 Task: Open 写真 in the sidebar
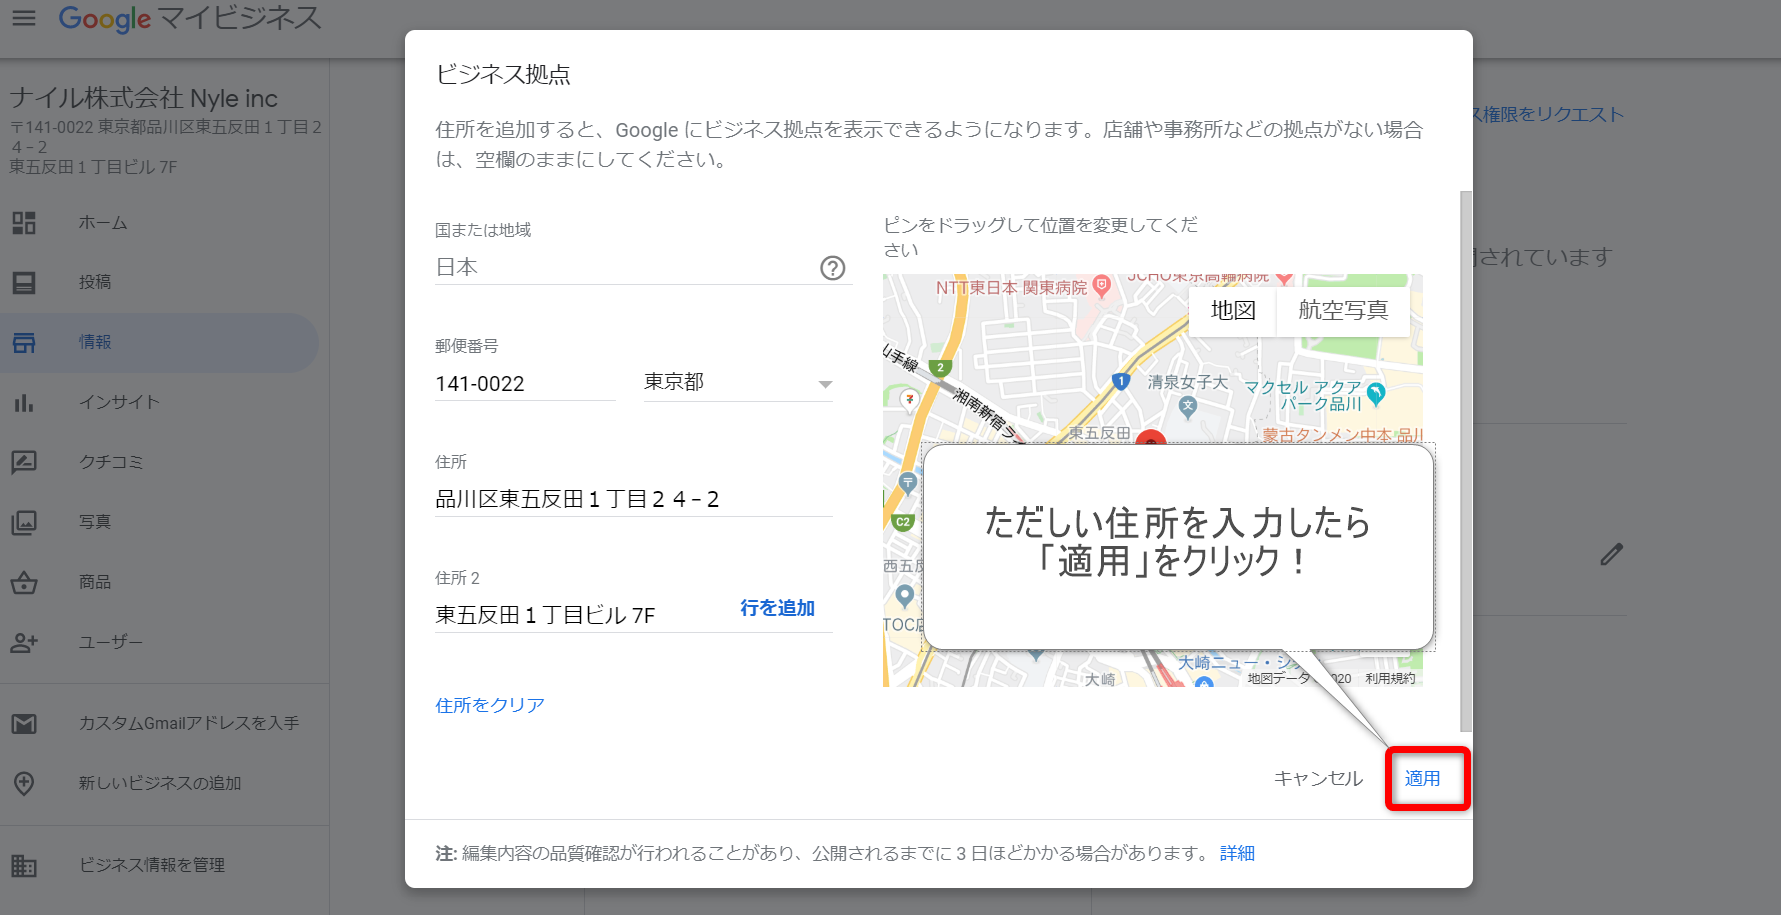tap(95, 522)
